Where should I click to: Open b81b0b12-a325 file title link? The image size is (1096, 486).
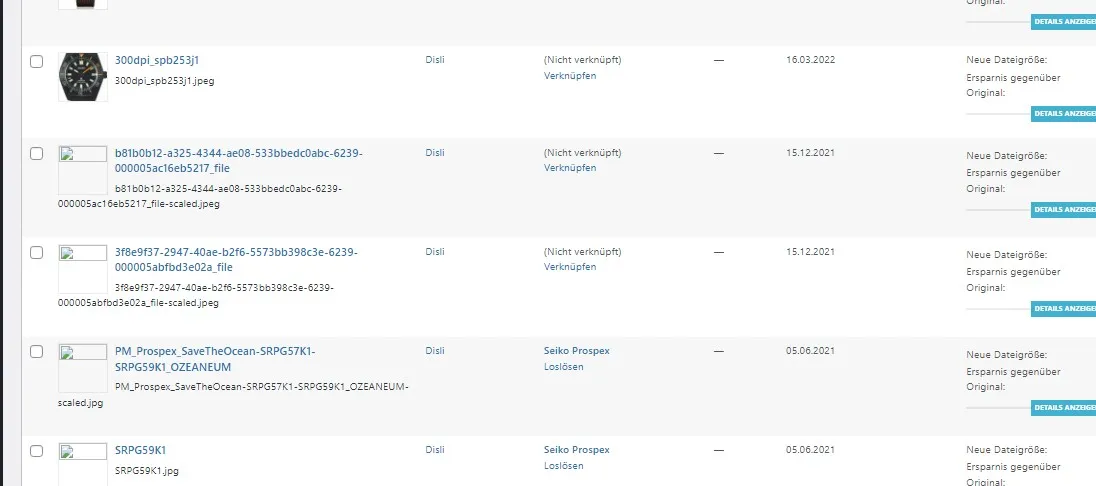tap(238, 160)
